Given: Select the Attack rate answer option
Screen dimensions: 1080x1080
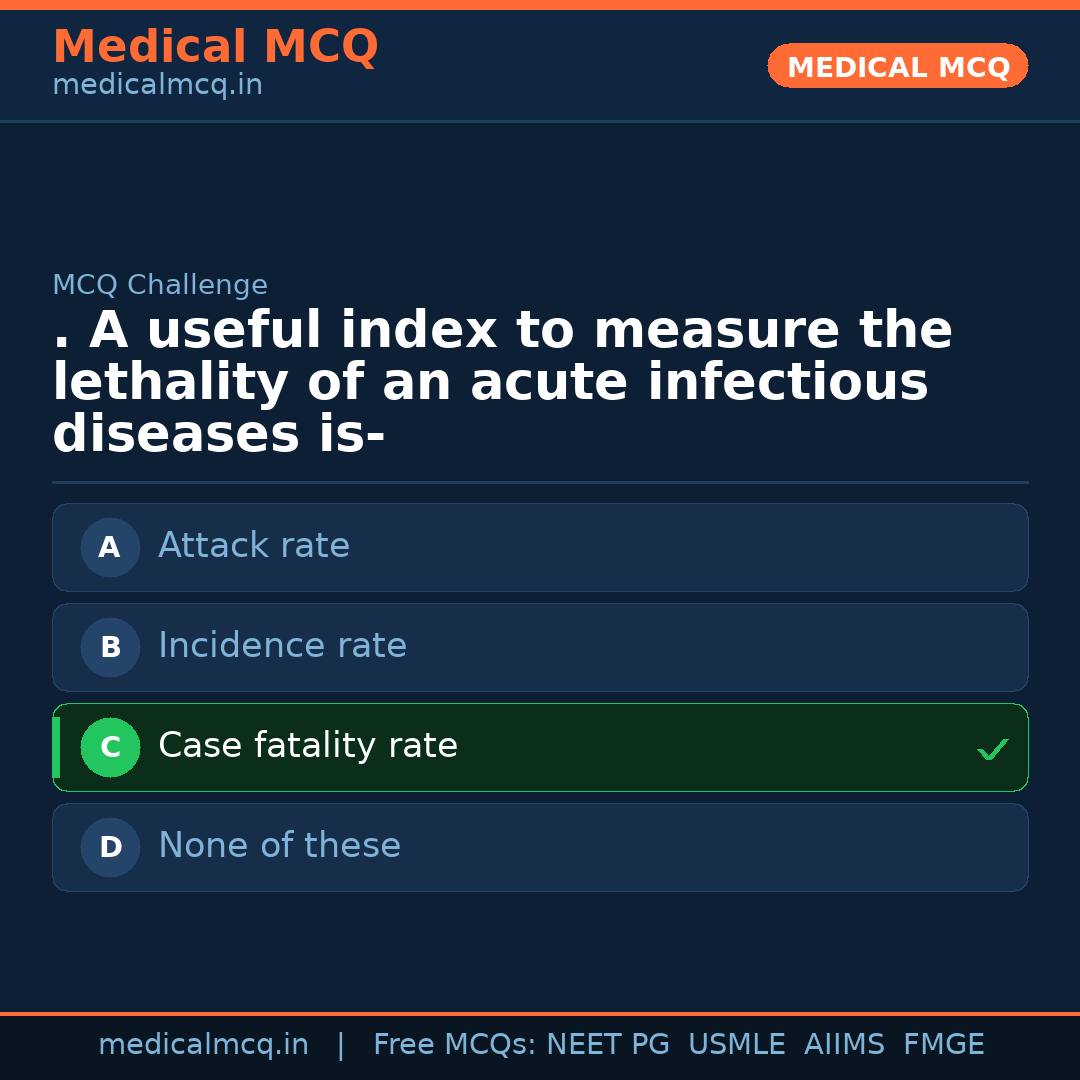Looking at the screenshot, I should [540, 547].
